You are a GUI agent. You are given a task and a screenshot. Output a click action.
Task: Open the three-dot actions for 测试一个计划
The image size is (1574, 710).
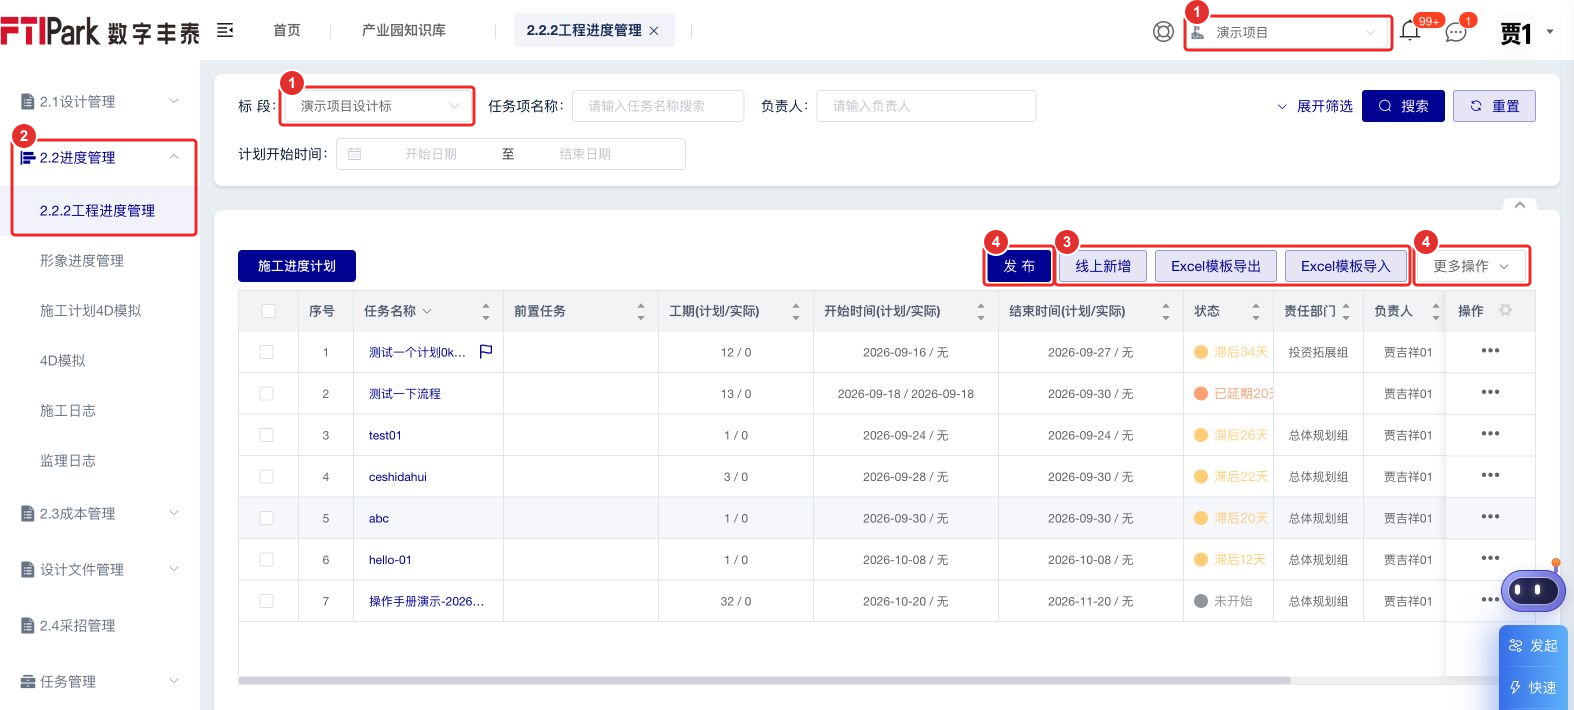coord(1490,351)
